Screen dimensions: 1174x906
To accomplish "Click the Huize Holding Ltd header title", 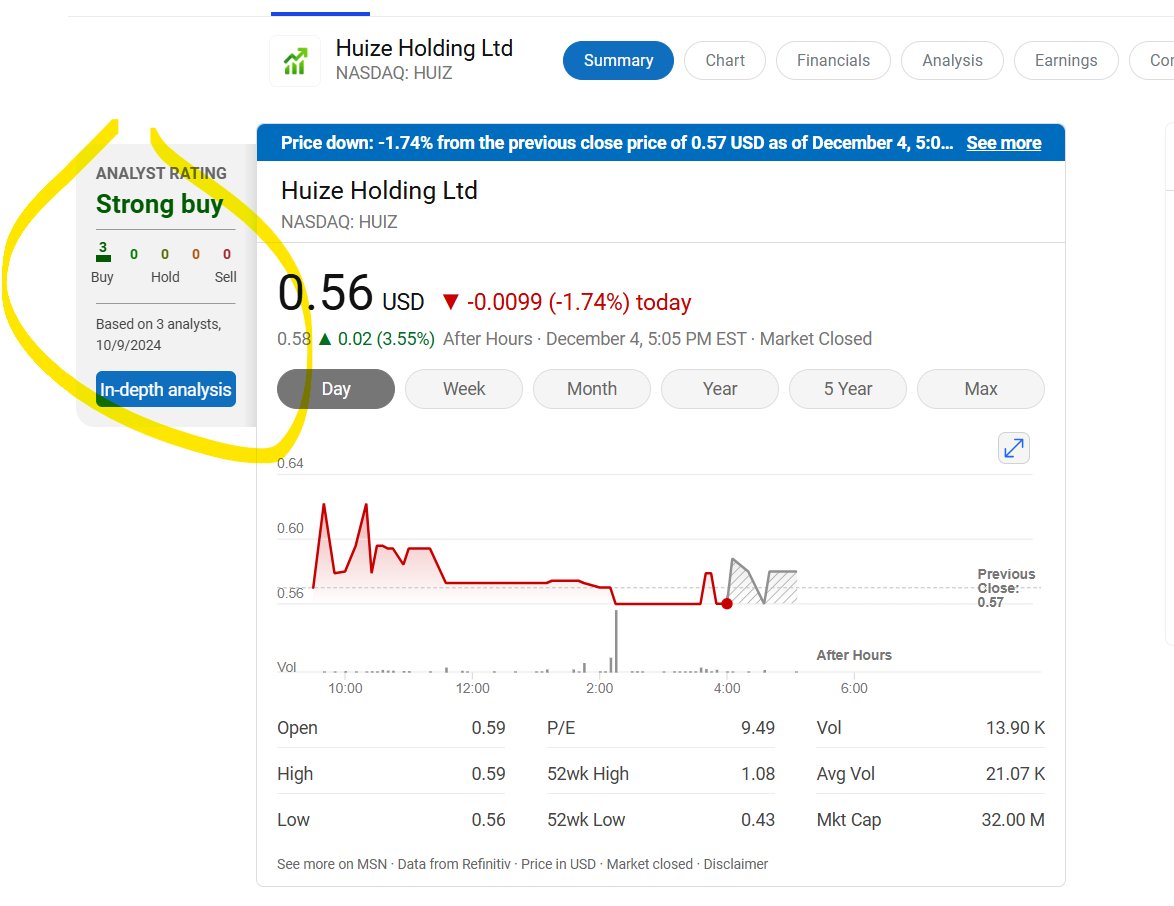I will tap(424, 48).
